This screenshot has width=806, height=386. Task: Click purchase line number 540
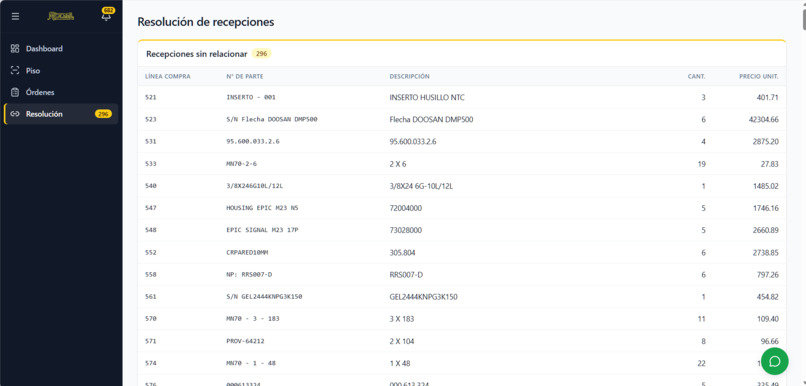151,186
